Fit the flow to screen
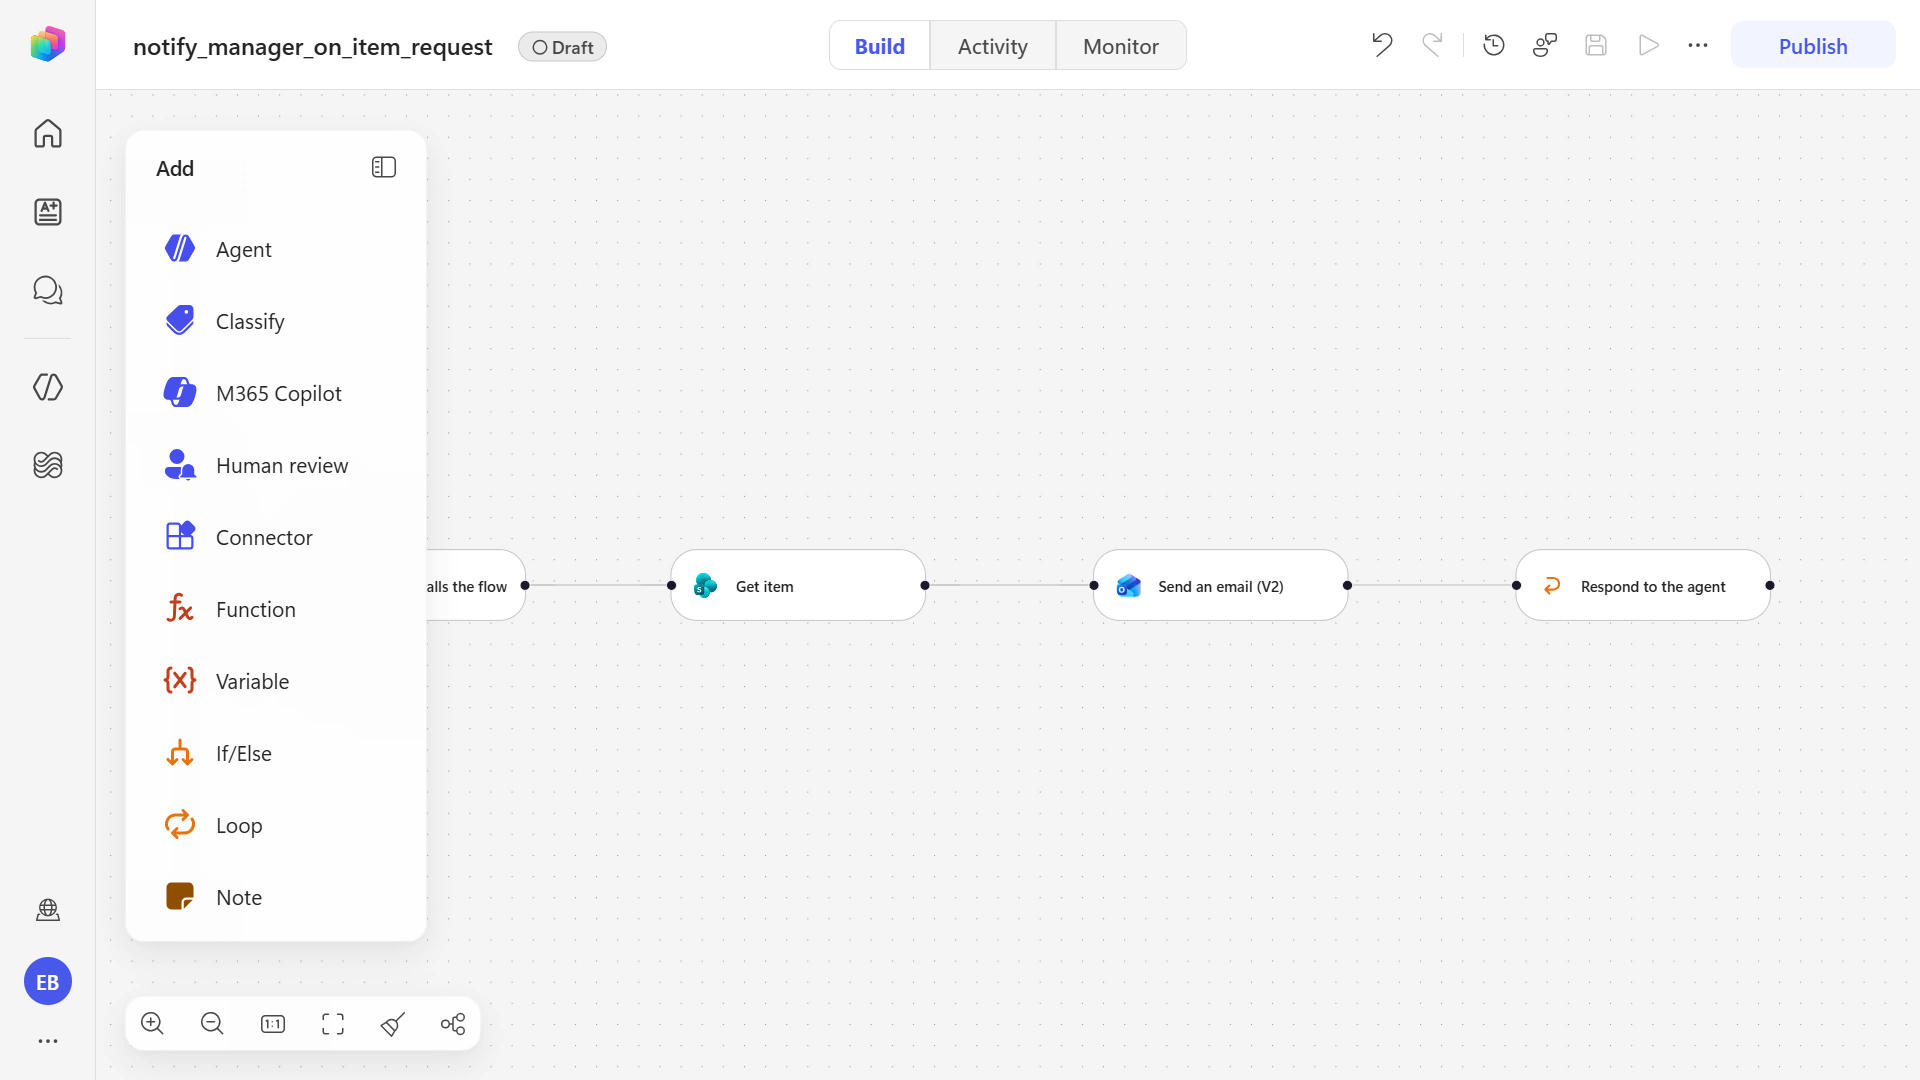Viewport: 1920px width, 1080px height. click(x=333, y=1024)
